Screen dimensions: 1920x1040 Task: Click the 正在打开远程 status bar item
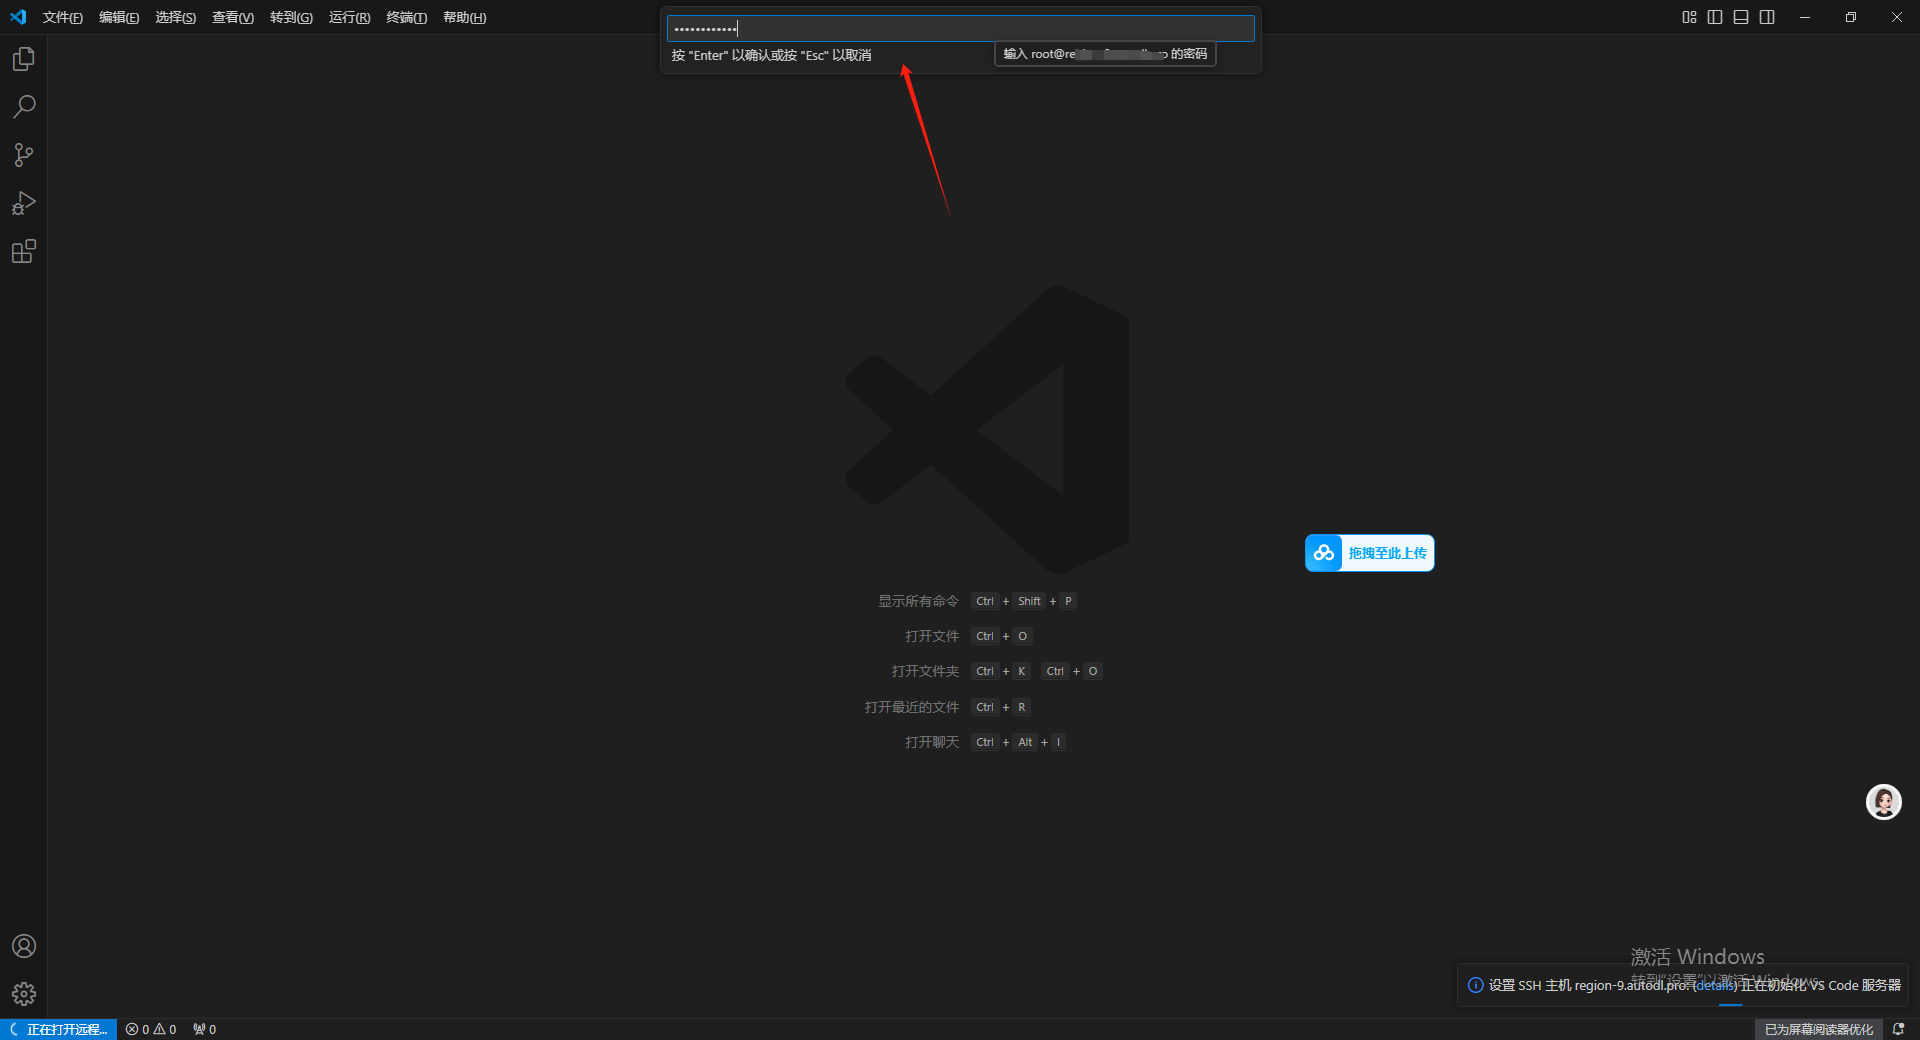click(59, 1029)
